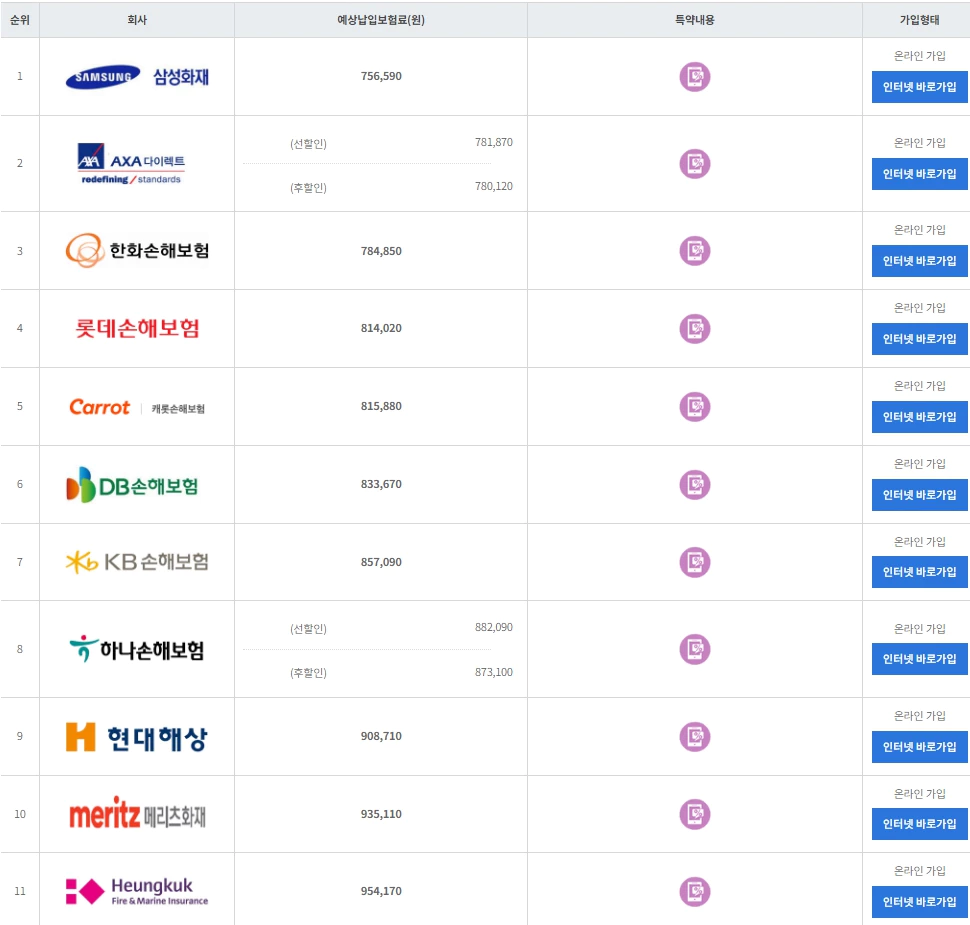
Task: Click the 하나손해보험 logo
Action: 137,649
